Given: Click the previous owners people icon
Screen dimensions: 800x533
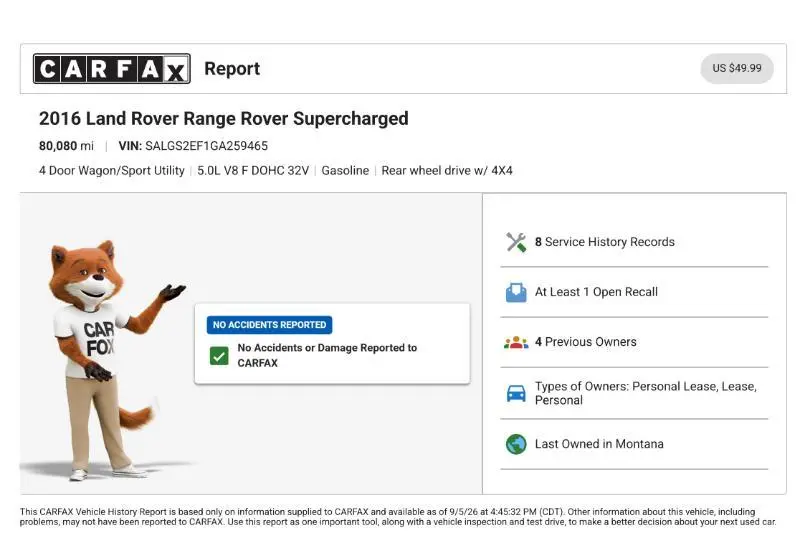Looking at the screenshot, I should click(516, 342).
